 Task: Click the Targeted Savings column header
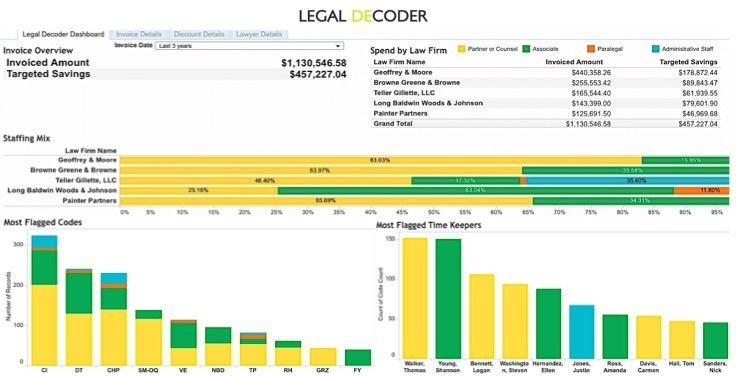(688, 62)
